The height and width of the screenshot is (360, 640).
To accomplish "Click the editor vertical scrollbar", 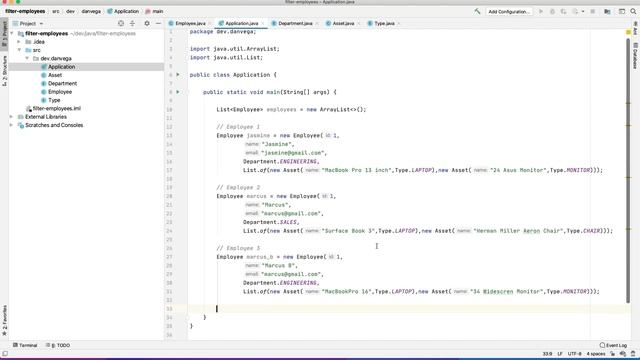I will tap(629, 171).
